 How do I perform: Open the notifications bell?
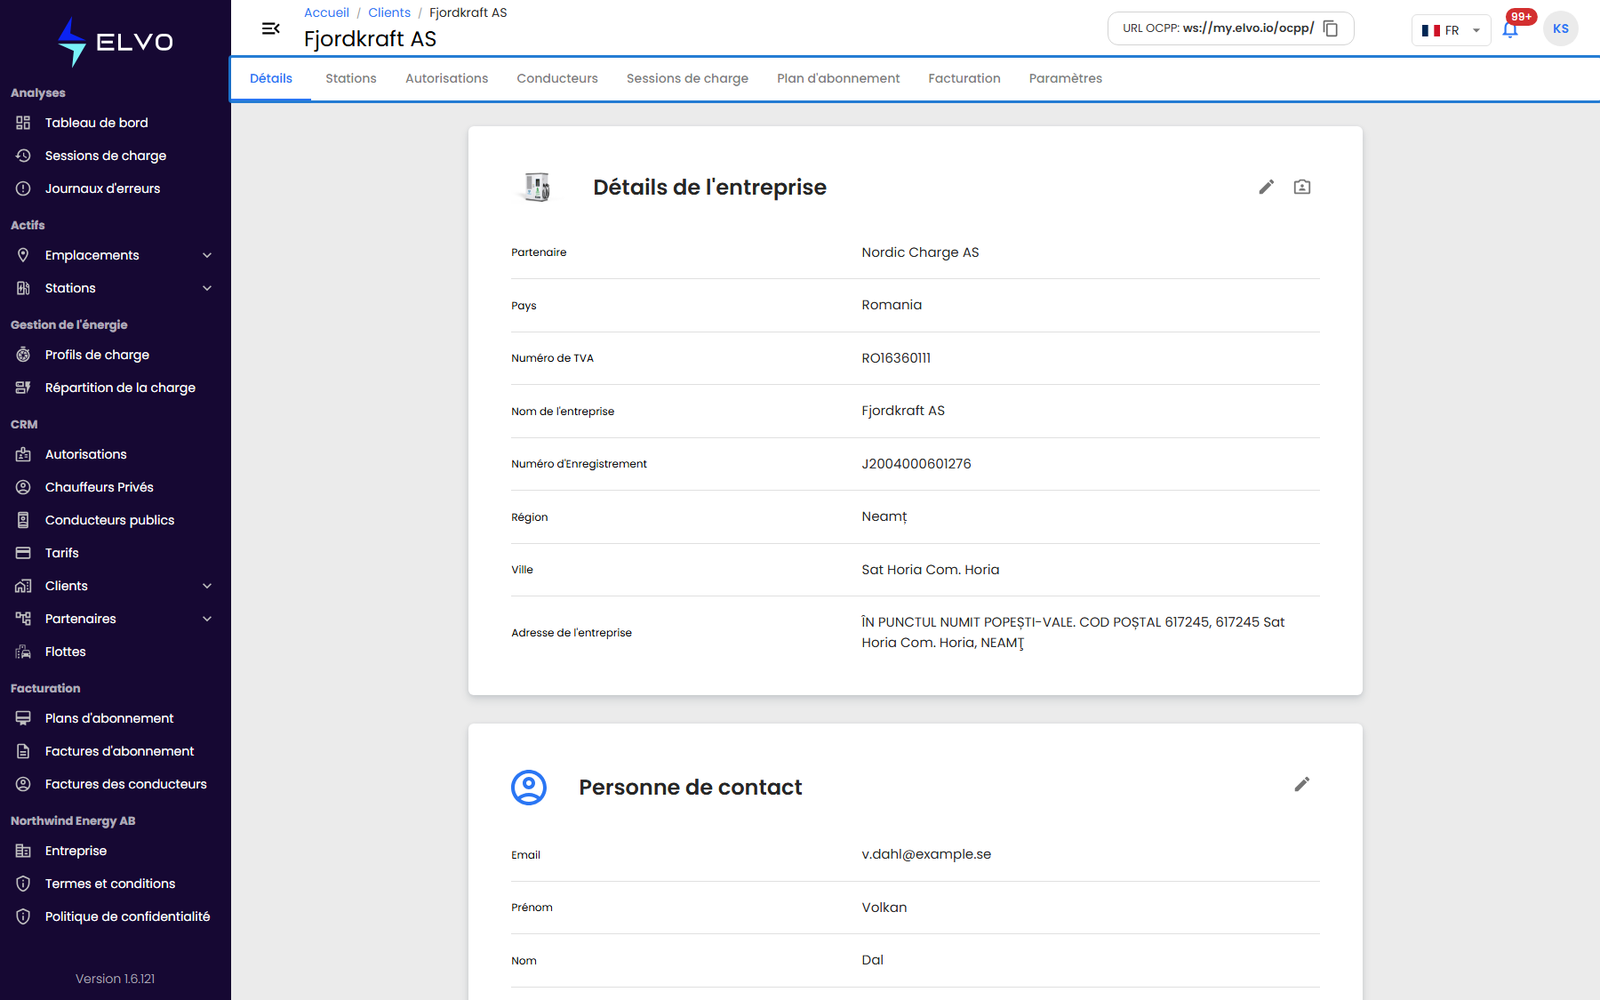[1510, 30]
